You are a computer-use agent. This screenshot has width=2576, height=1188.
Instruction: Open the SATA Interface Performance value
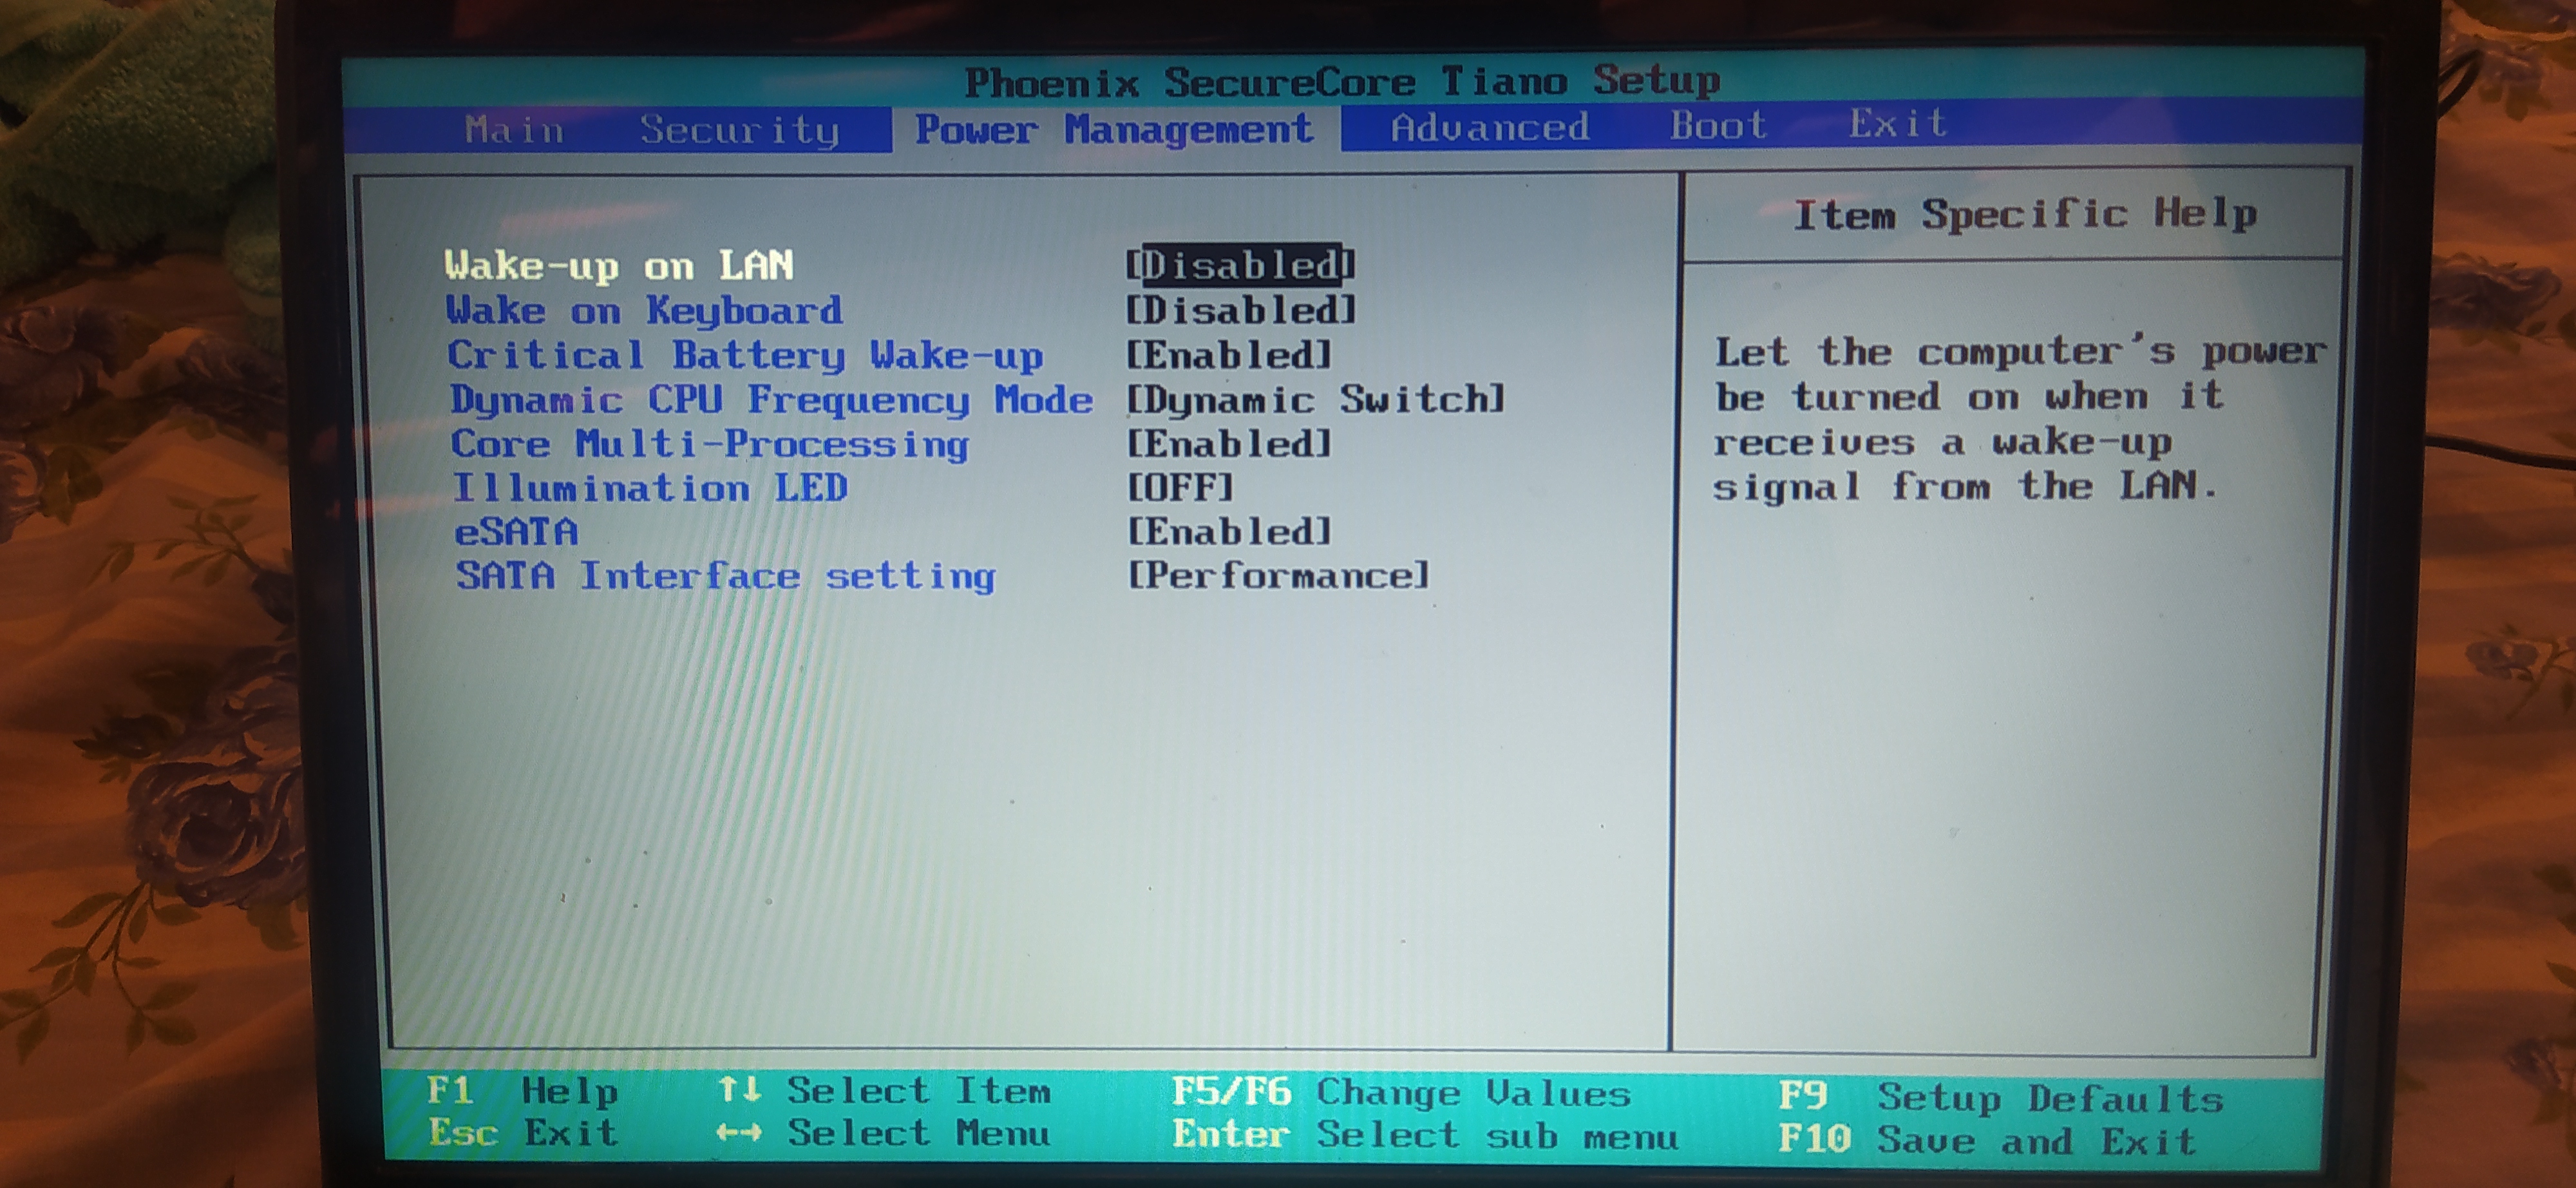tap(1279, 575)
